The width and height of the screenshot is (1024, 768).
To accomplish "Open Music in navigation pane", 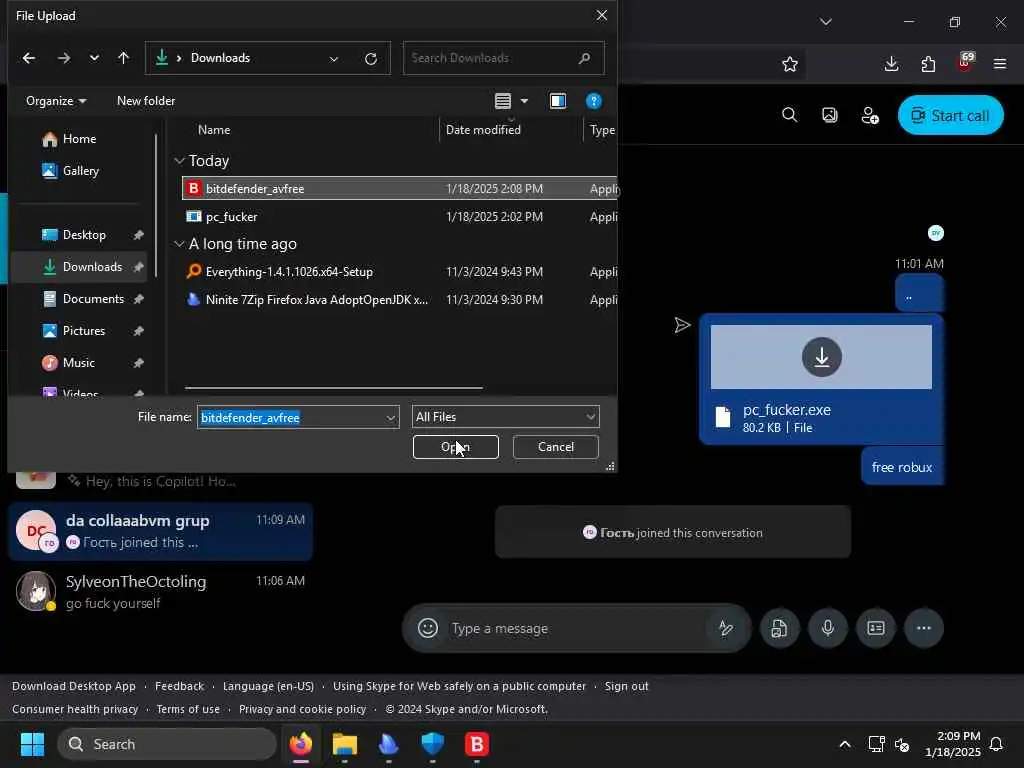I will coord(78,362).
